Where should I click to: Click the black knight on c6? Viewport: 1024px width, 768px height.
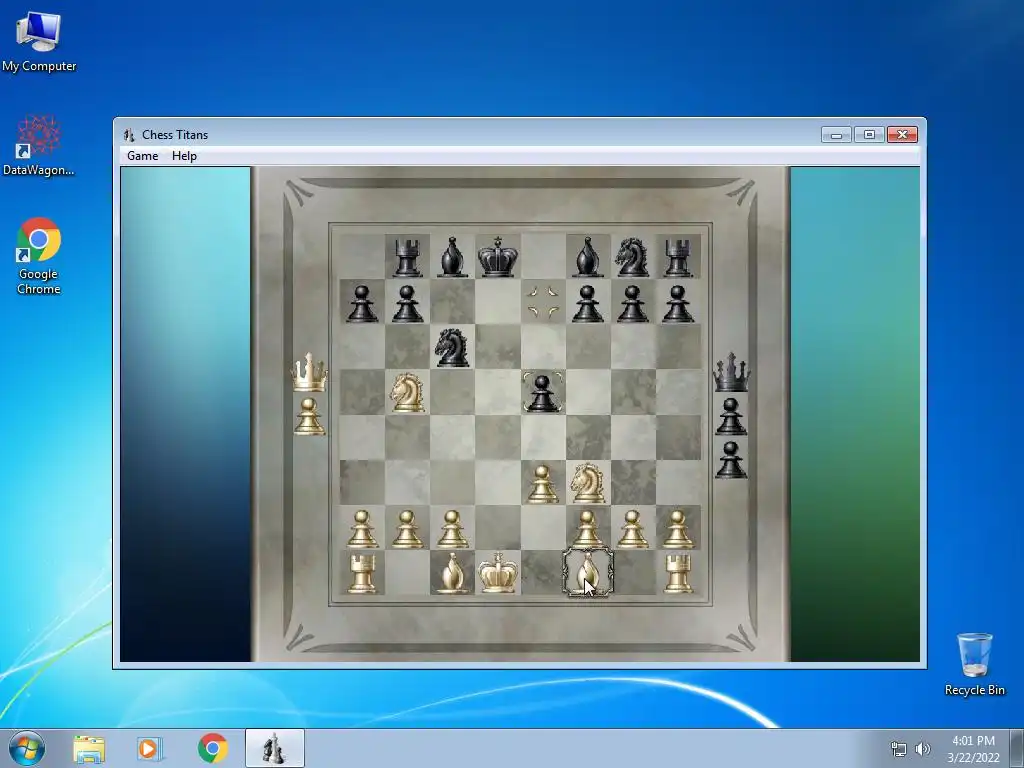[x=453, y=347]
